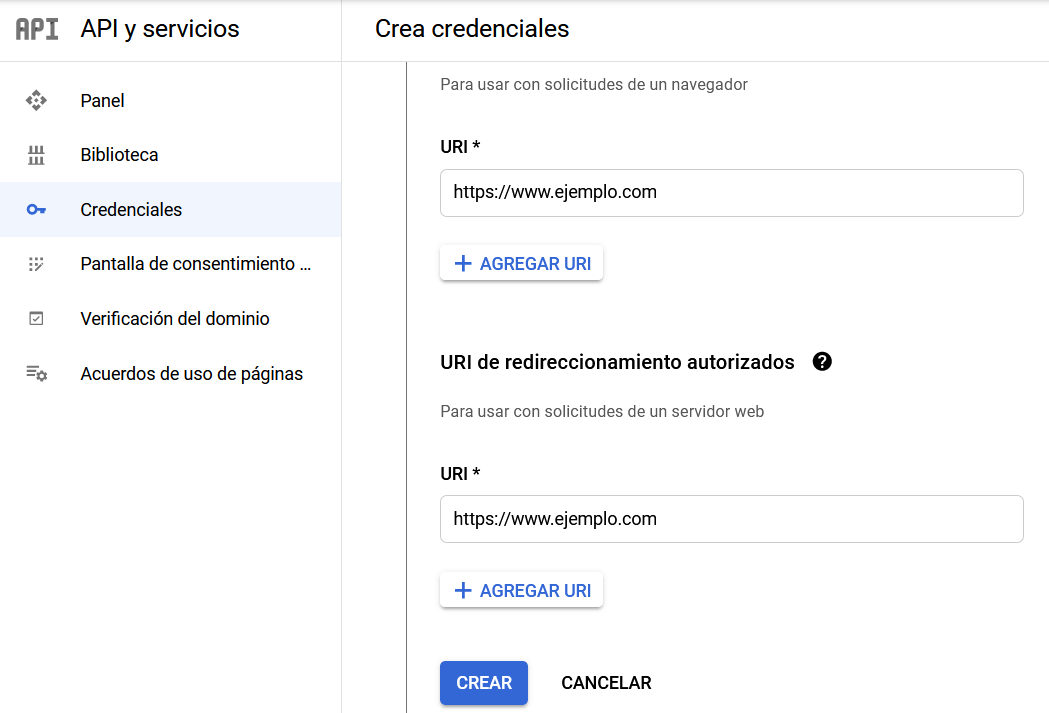Open the Panel section
The width and height of the screenshot is (1049, 713).
click(102, 100)
